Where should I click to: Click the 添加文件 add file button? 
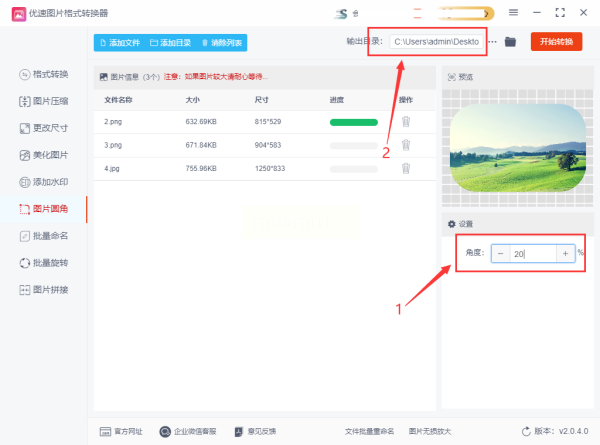(x=120, y=42)
